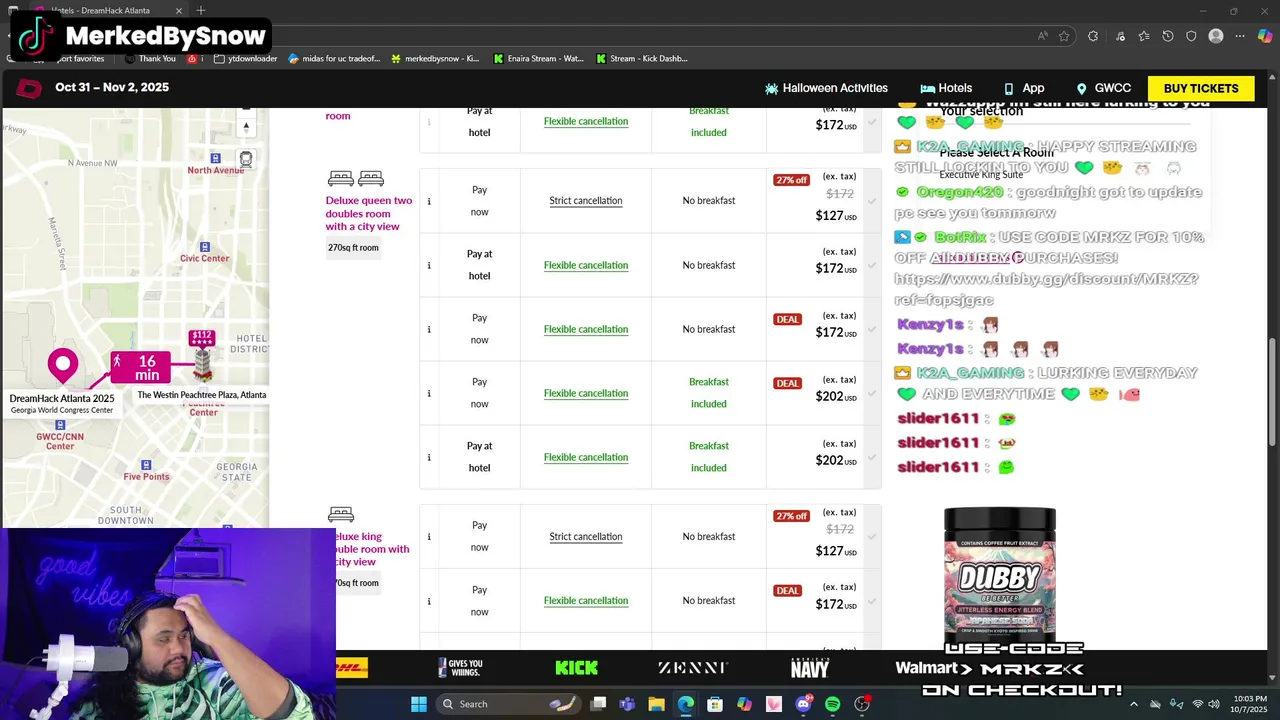Expand the queen Pay at hotel $202 rate
The height and width of the screenshot is (720, 1280).
[x=872, y=457]
